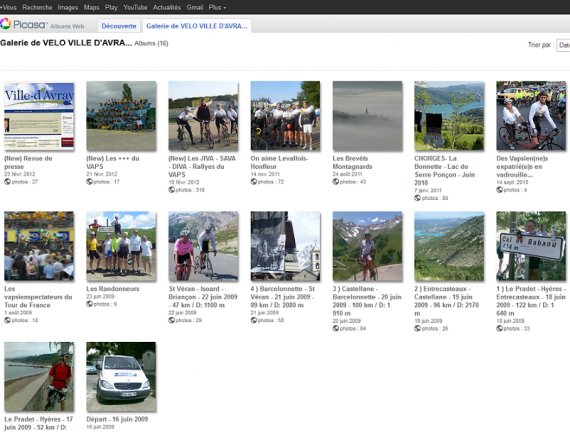Click globe icon under On aime Levallois-Honfleur
The width and height of the screenshot is (570, 432).
point(254,181)
